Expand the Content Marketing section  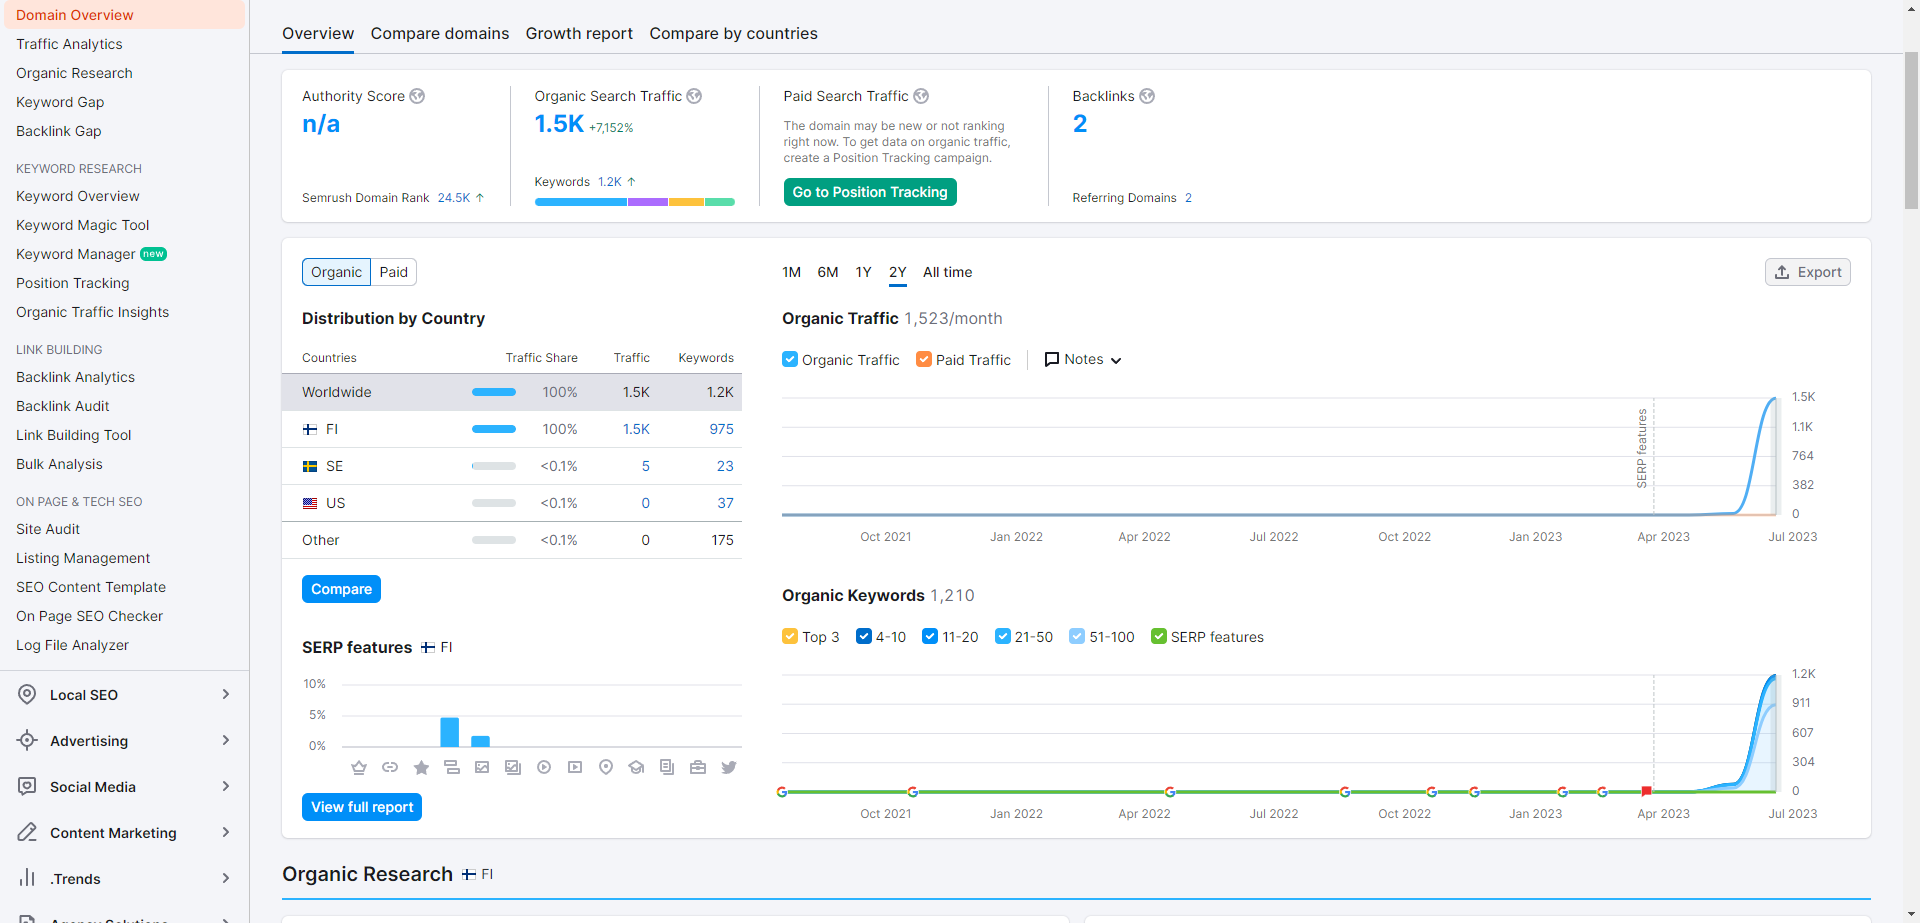(x=124, y=833)
